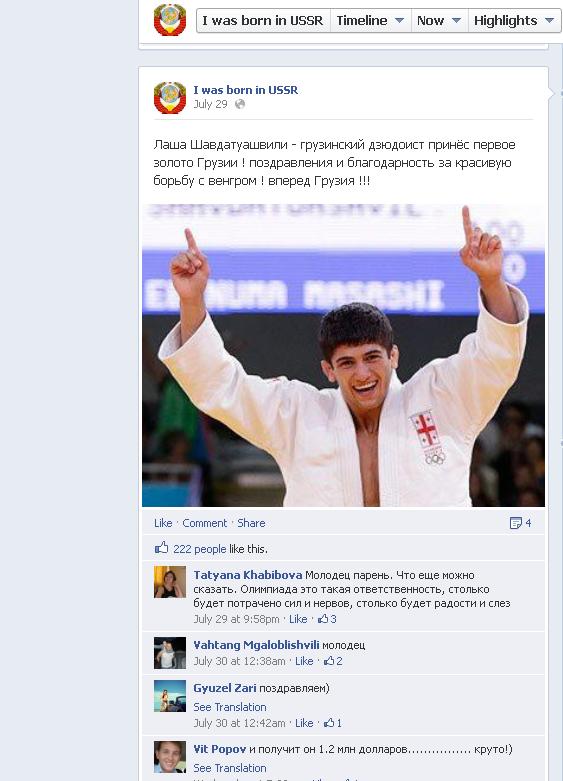Like the judo athlete post
This screenshot has height=781, width=563.
click(163, 523)
